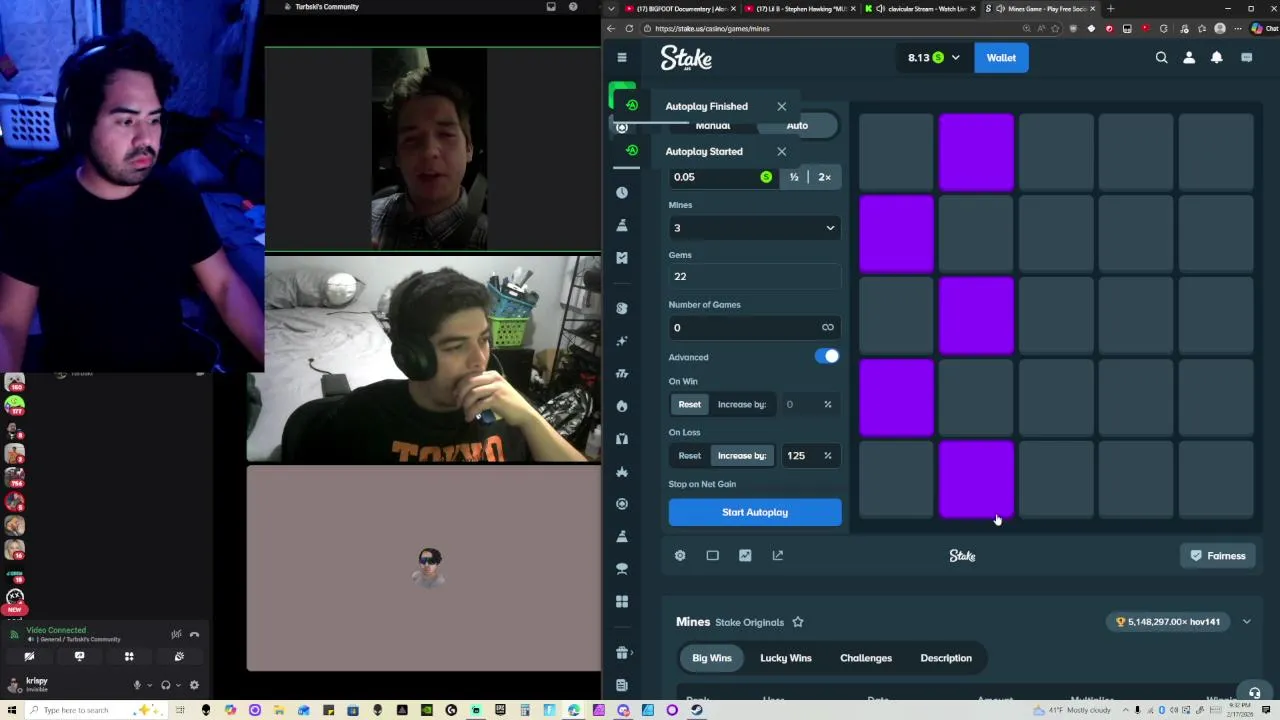The image size is (1280, 720).
Task: Open the 8.13 balance currency dropdown
Action: tap(933, 57)
